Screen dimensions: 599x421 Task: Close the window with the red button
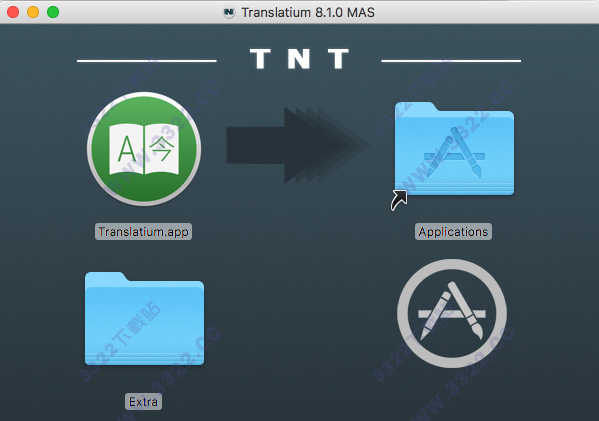[x=13, y=12]
